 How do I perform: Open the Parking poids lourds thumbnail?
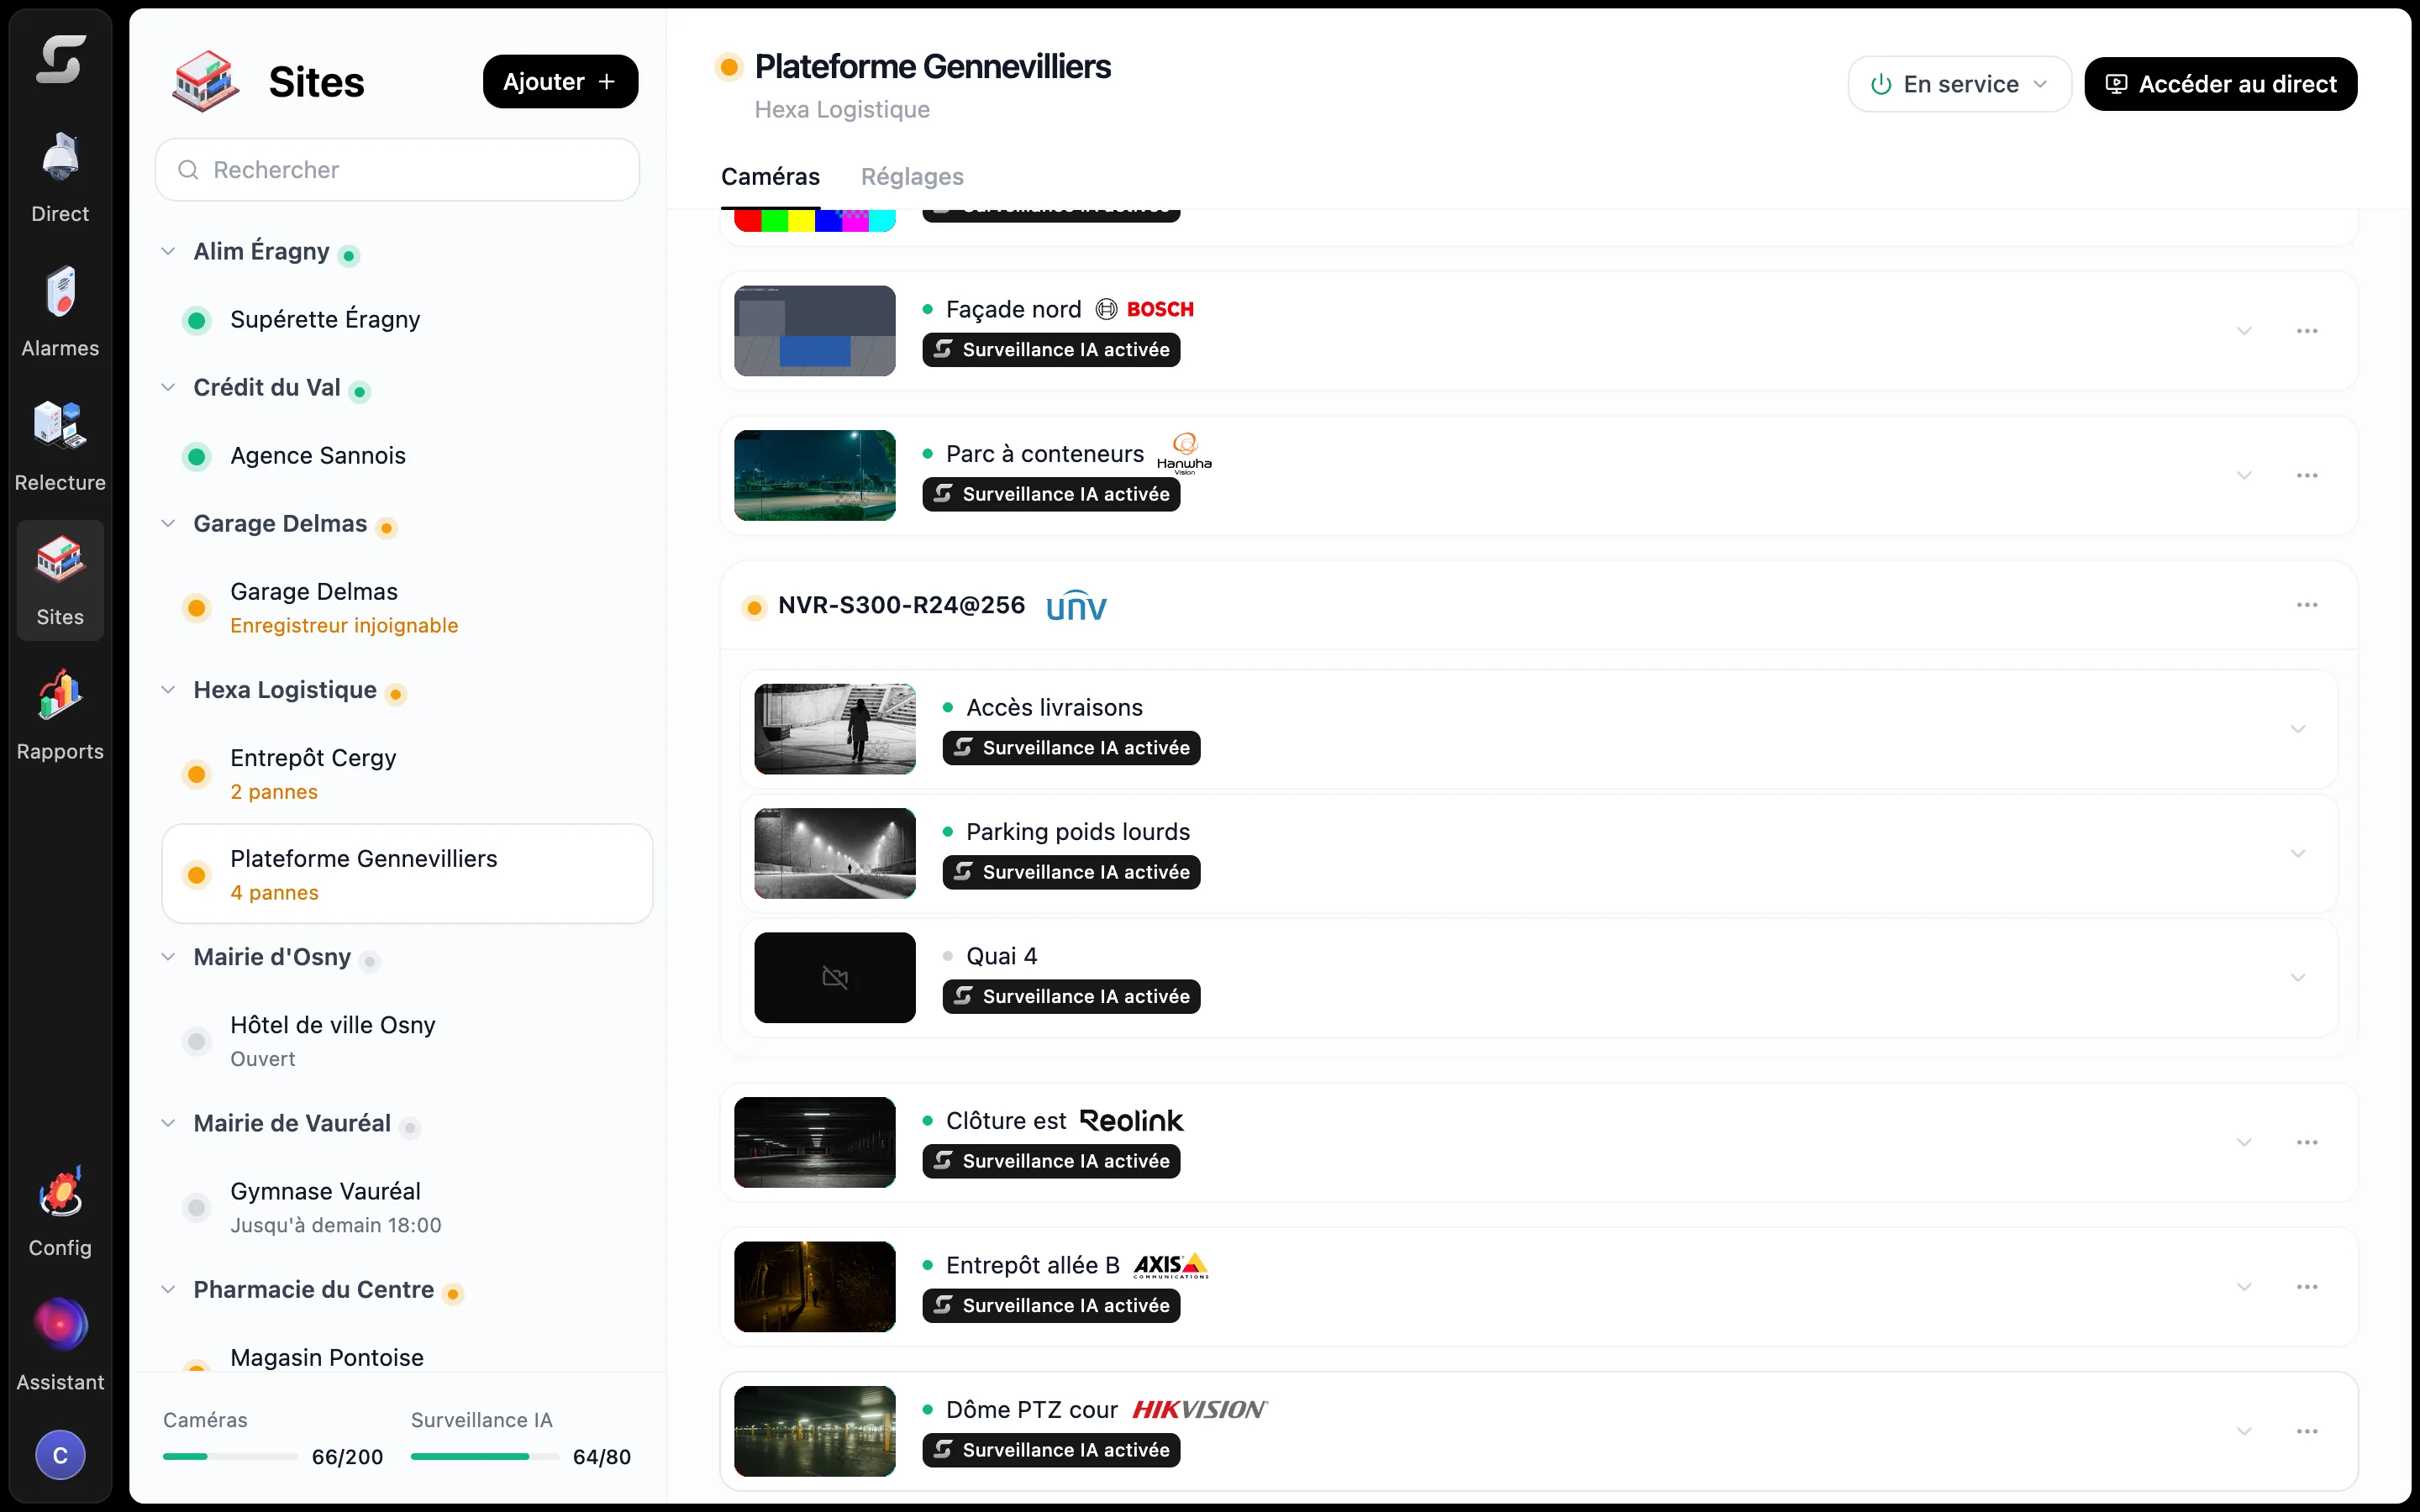coord(835,853)
